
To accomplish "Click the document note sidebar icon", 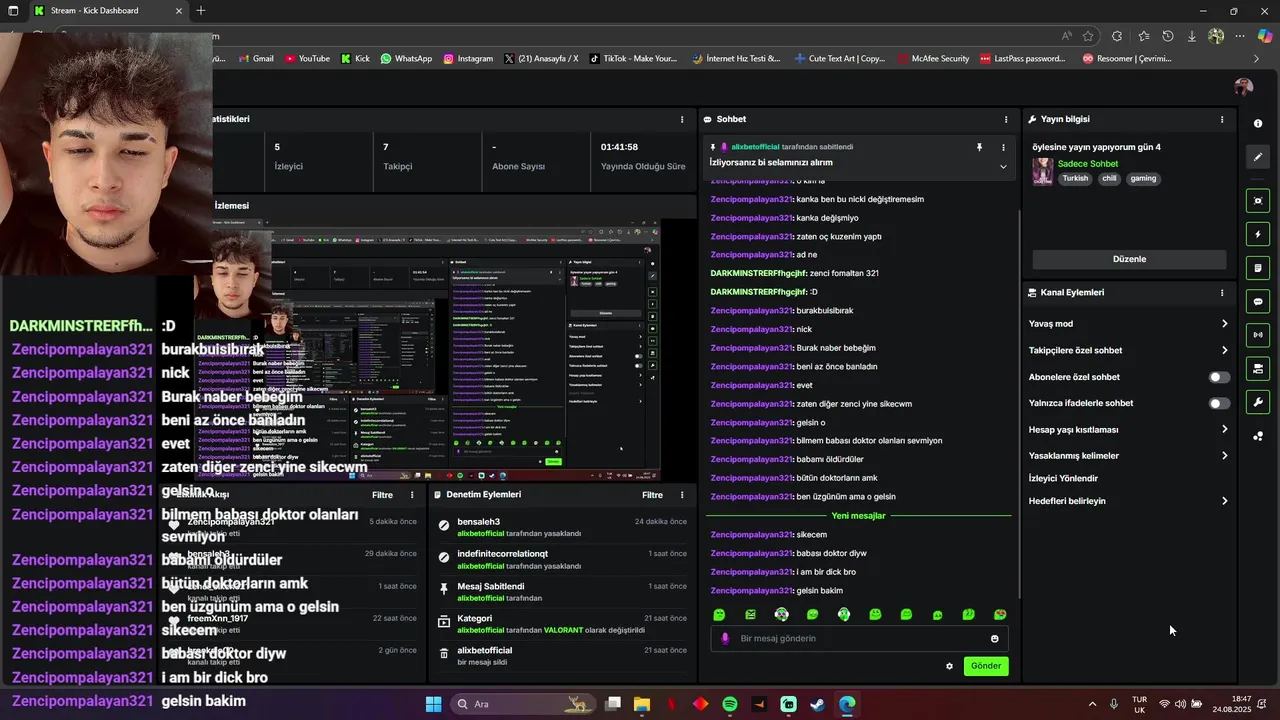I will coord(1258,268).
